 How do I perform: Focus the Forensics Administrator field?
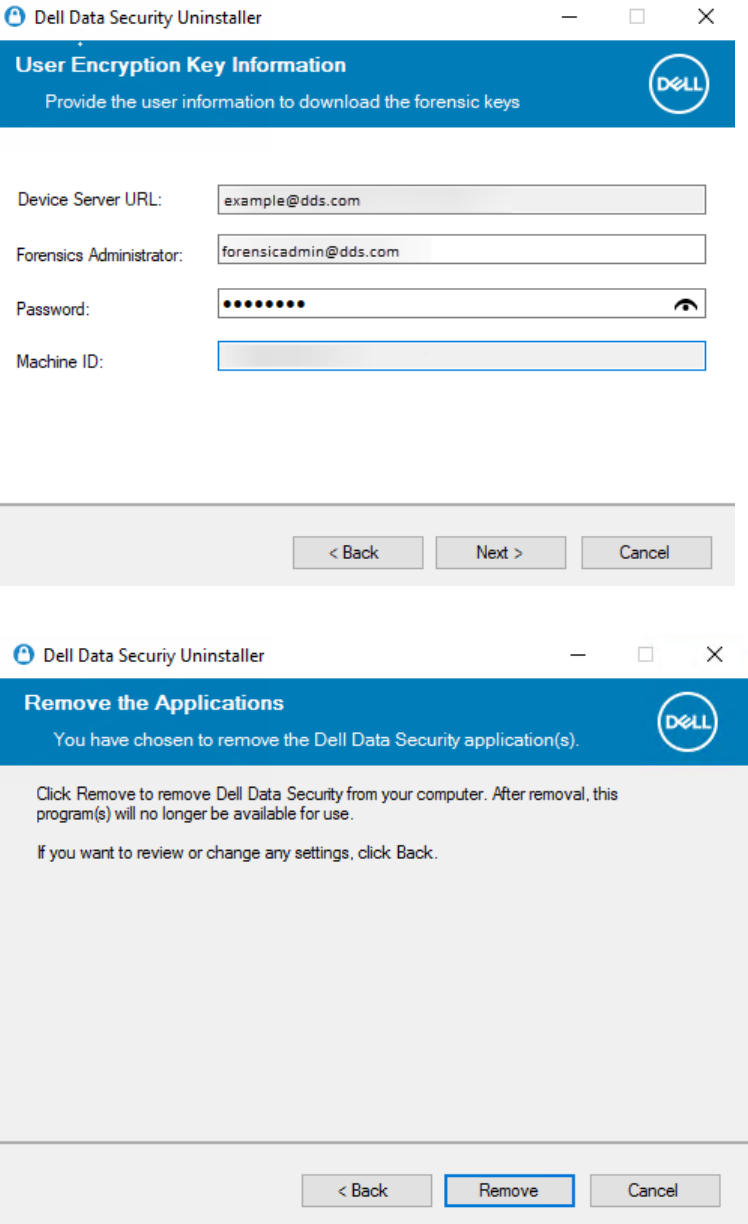462,250
